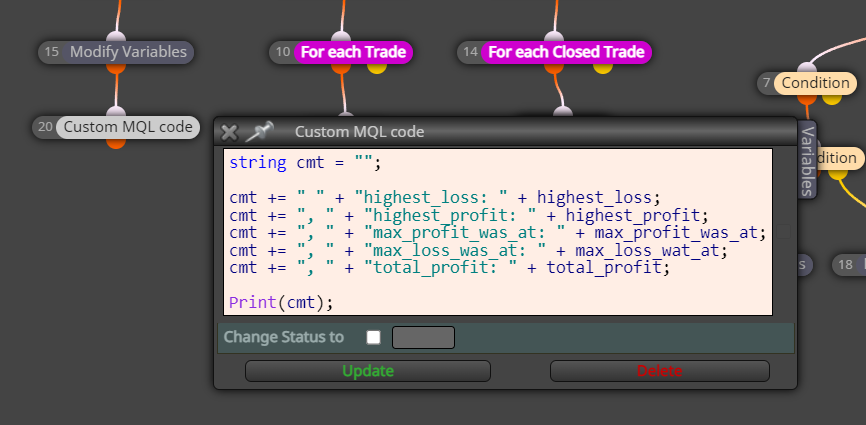This screenshot has width=866, height=425.
Task: Click orange output connector of For each Trade
Action: coord(341,68)
